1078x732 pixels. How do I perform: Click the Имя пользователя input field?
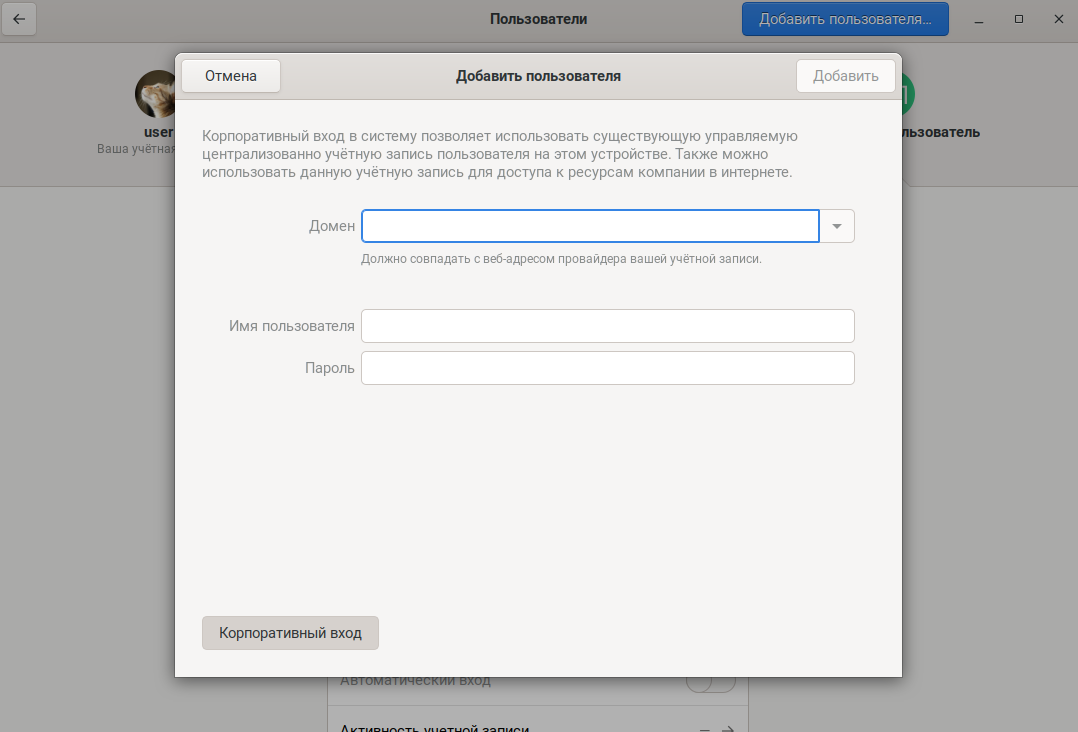click(x=607, y=326)
